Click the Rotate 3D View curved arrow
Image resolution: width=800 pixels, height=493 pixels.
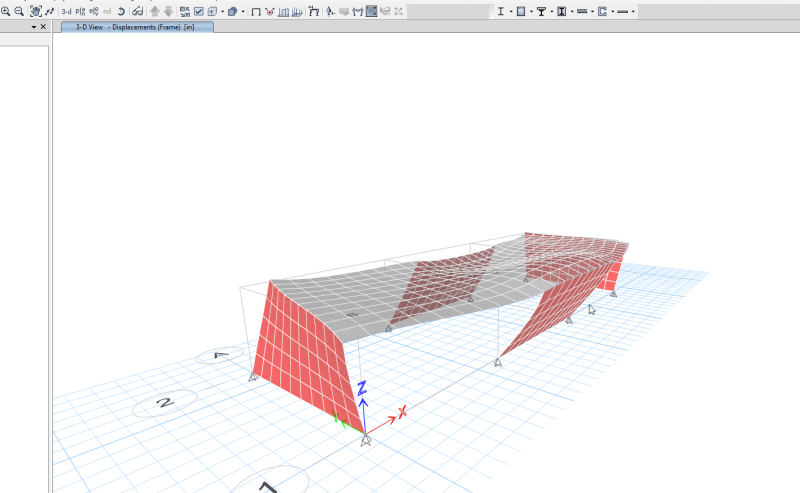pyautogui.click(x=121, y=11)
